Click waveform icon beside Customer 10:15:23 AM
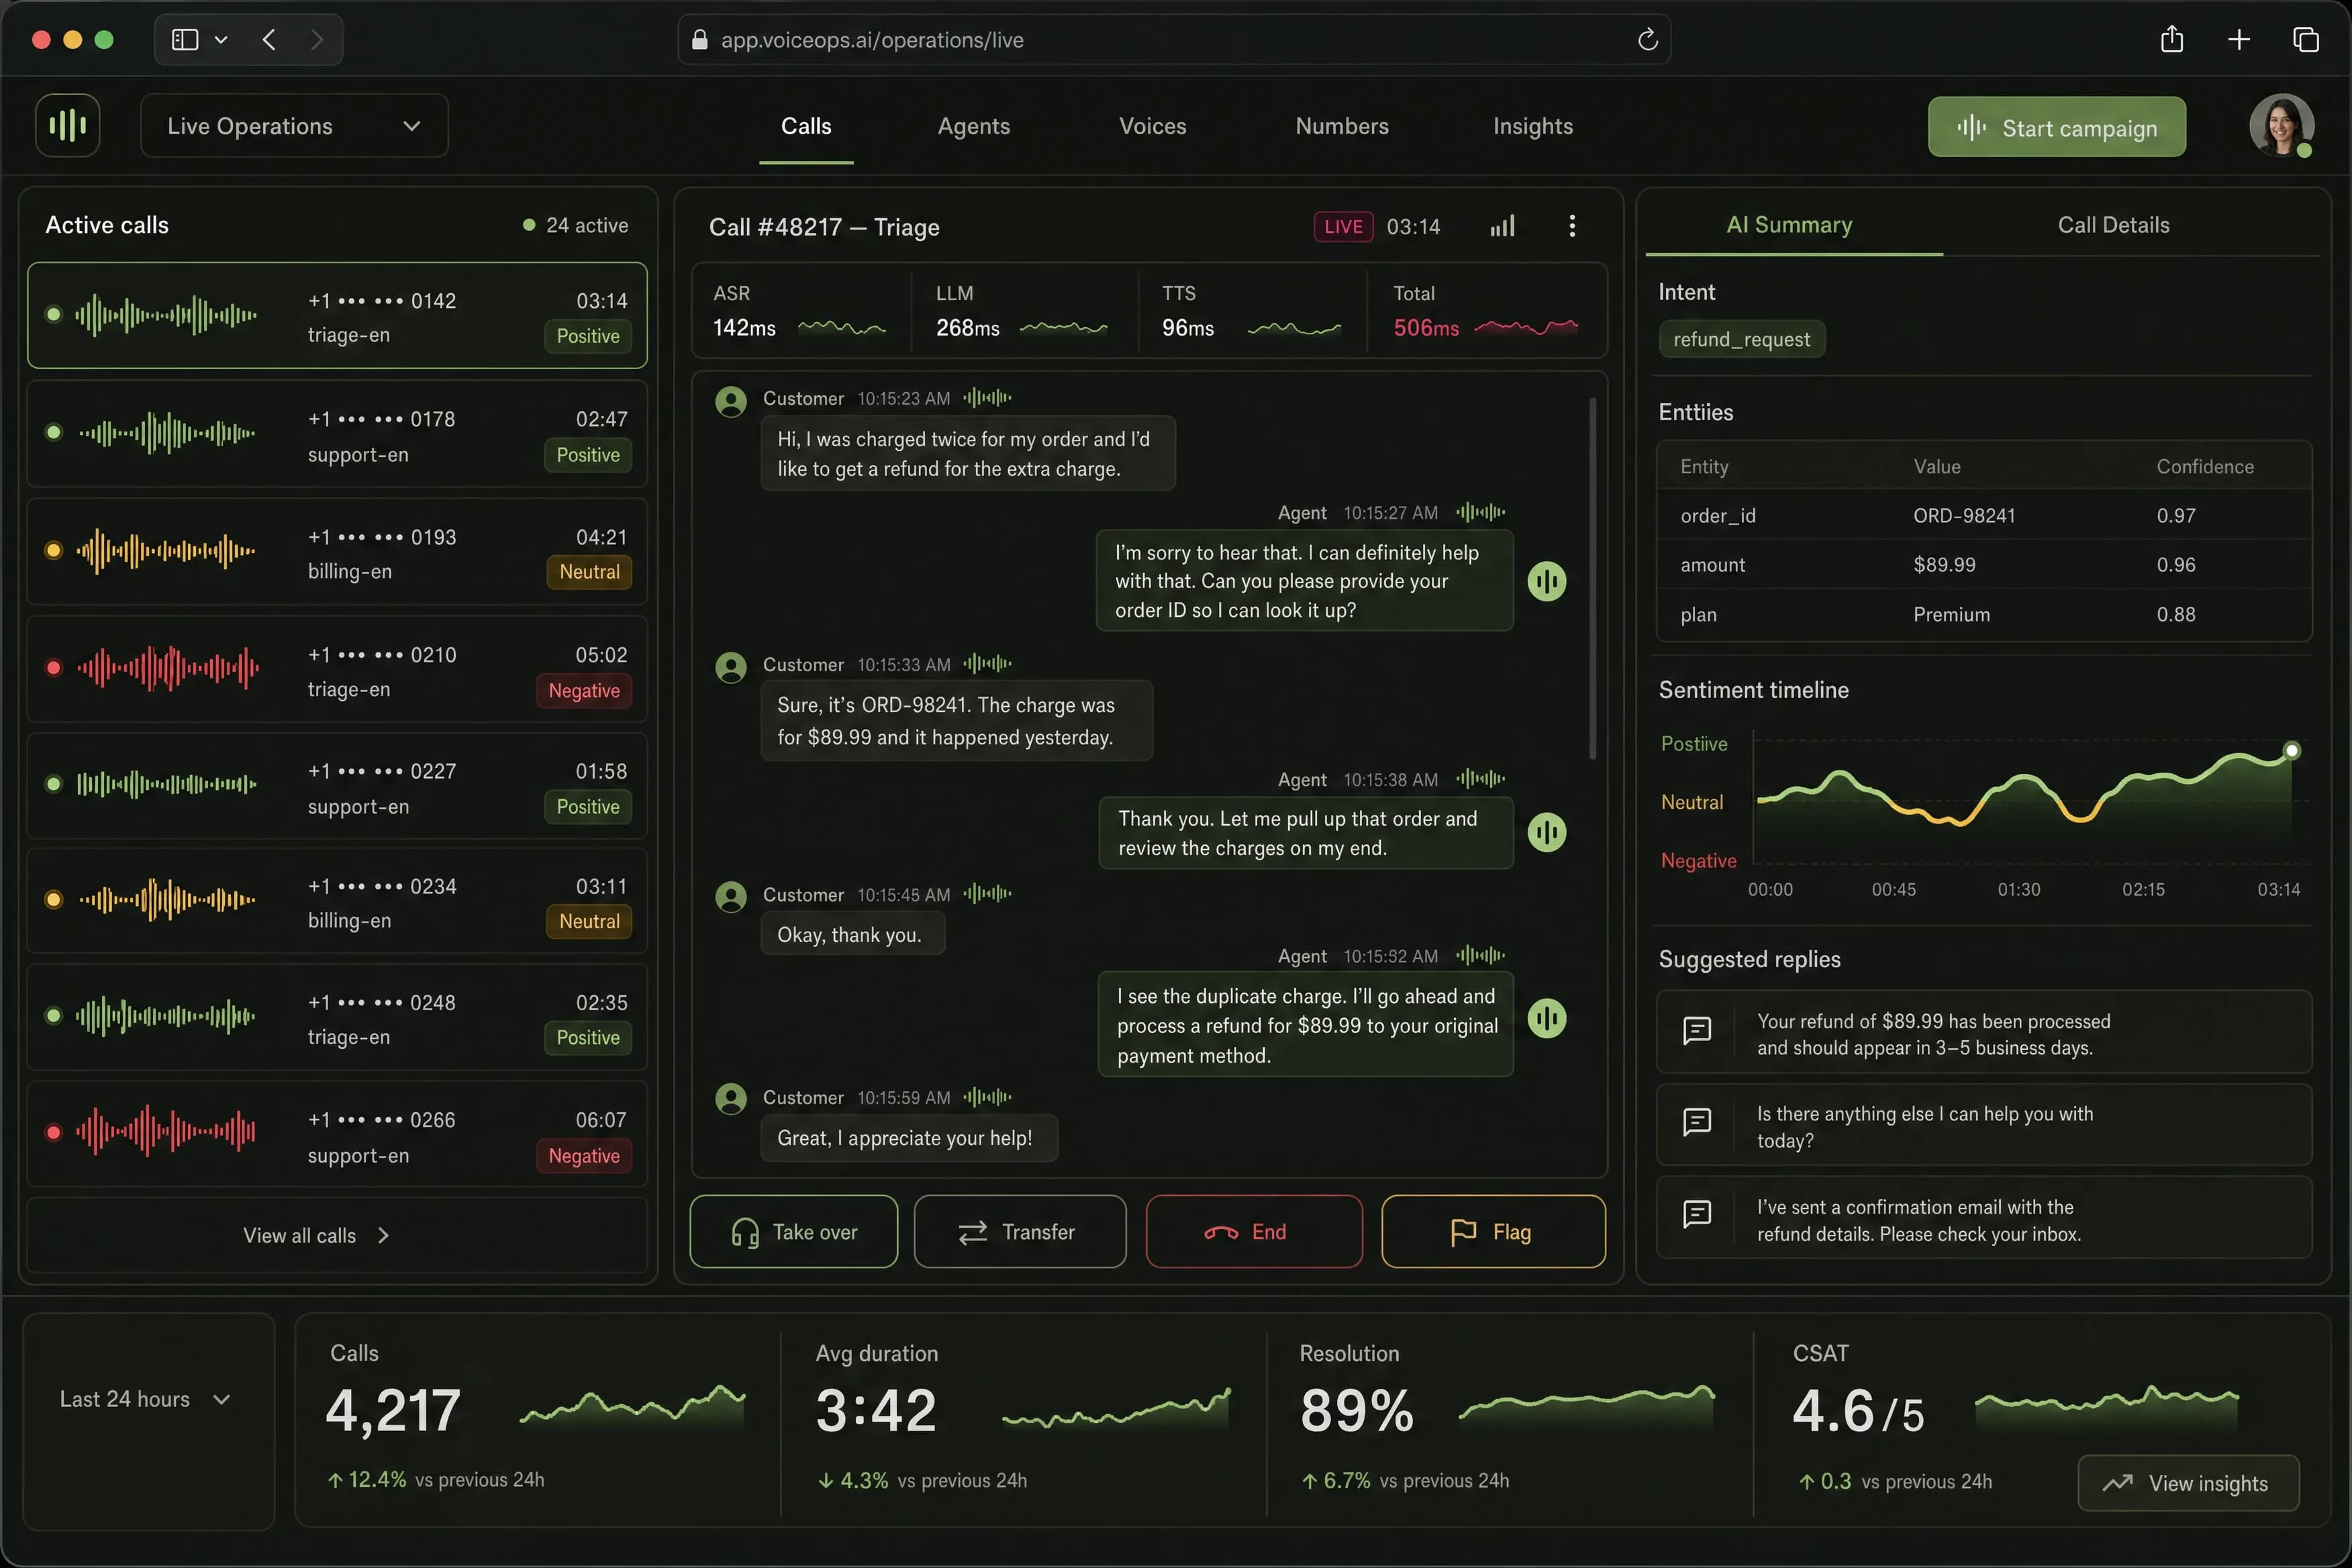The image size is (2352, 1568). tap(987, 398)
